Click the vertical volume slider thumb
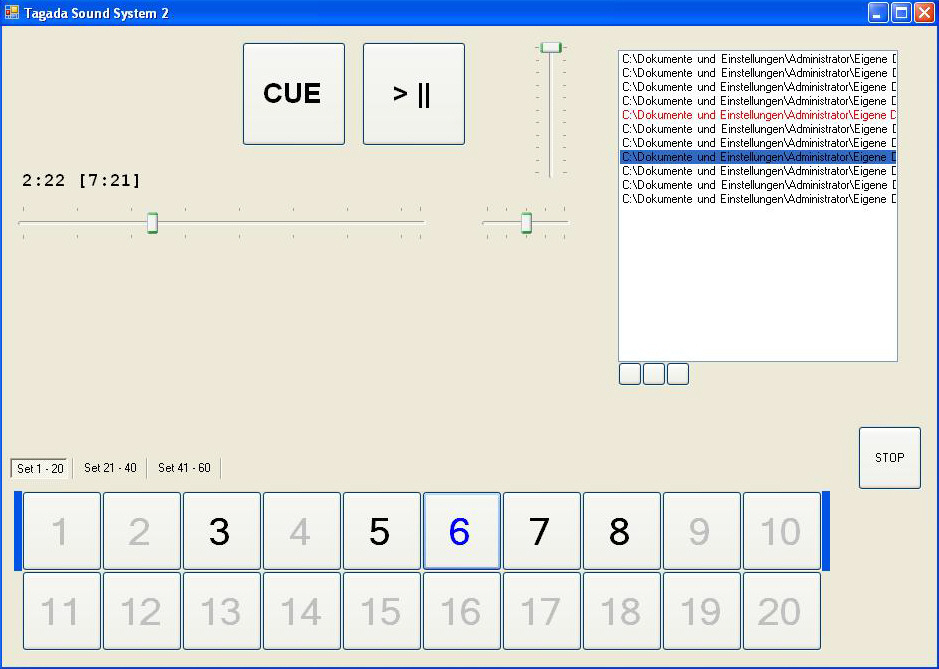Screen dimensions: 939x669 551,47
